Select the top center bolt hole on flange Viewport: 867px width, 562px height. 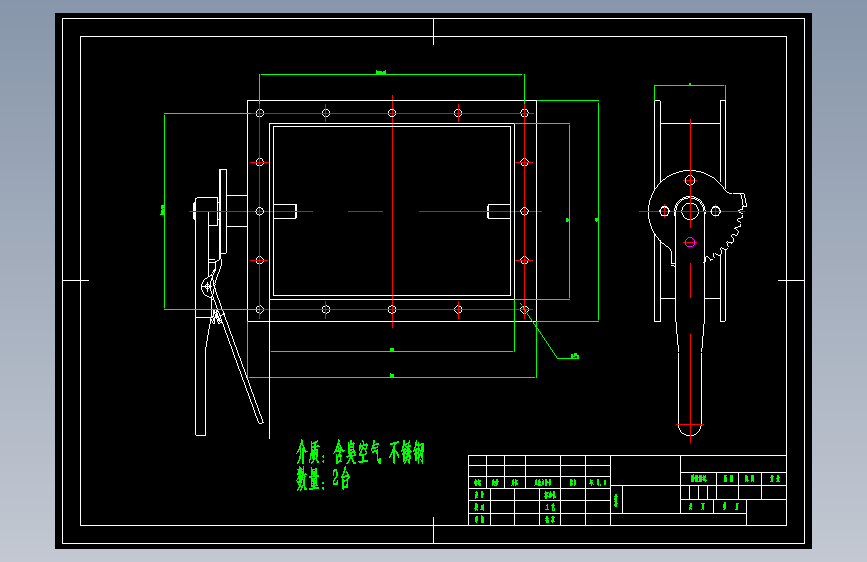pos(392,113)
